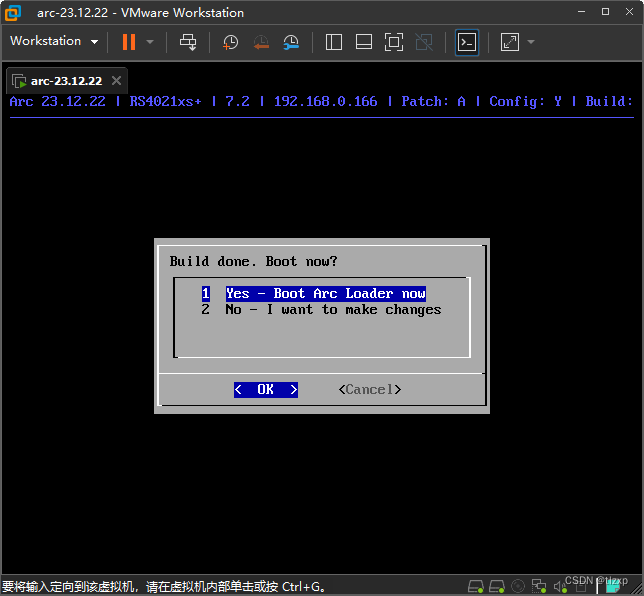The height and width of the screenshot is (596, 644).
Task: Click the second hard disk status icon
Action: point(497,586)
